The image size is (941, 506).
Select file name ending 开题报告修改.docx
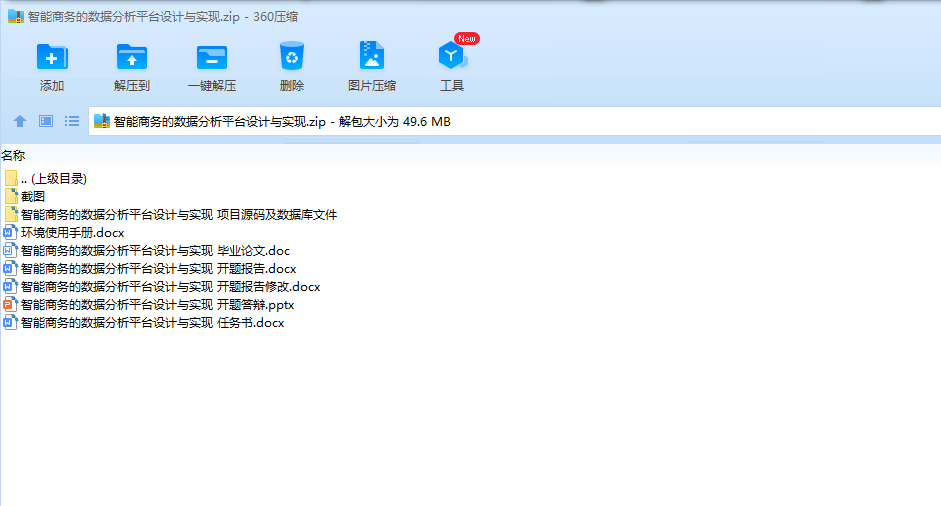pyautogui.click(x=170, y=286)
